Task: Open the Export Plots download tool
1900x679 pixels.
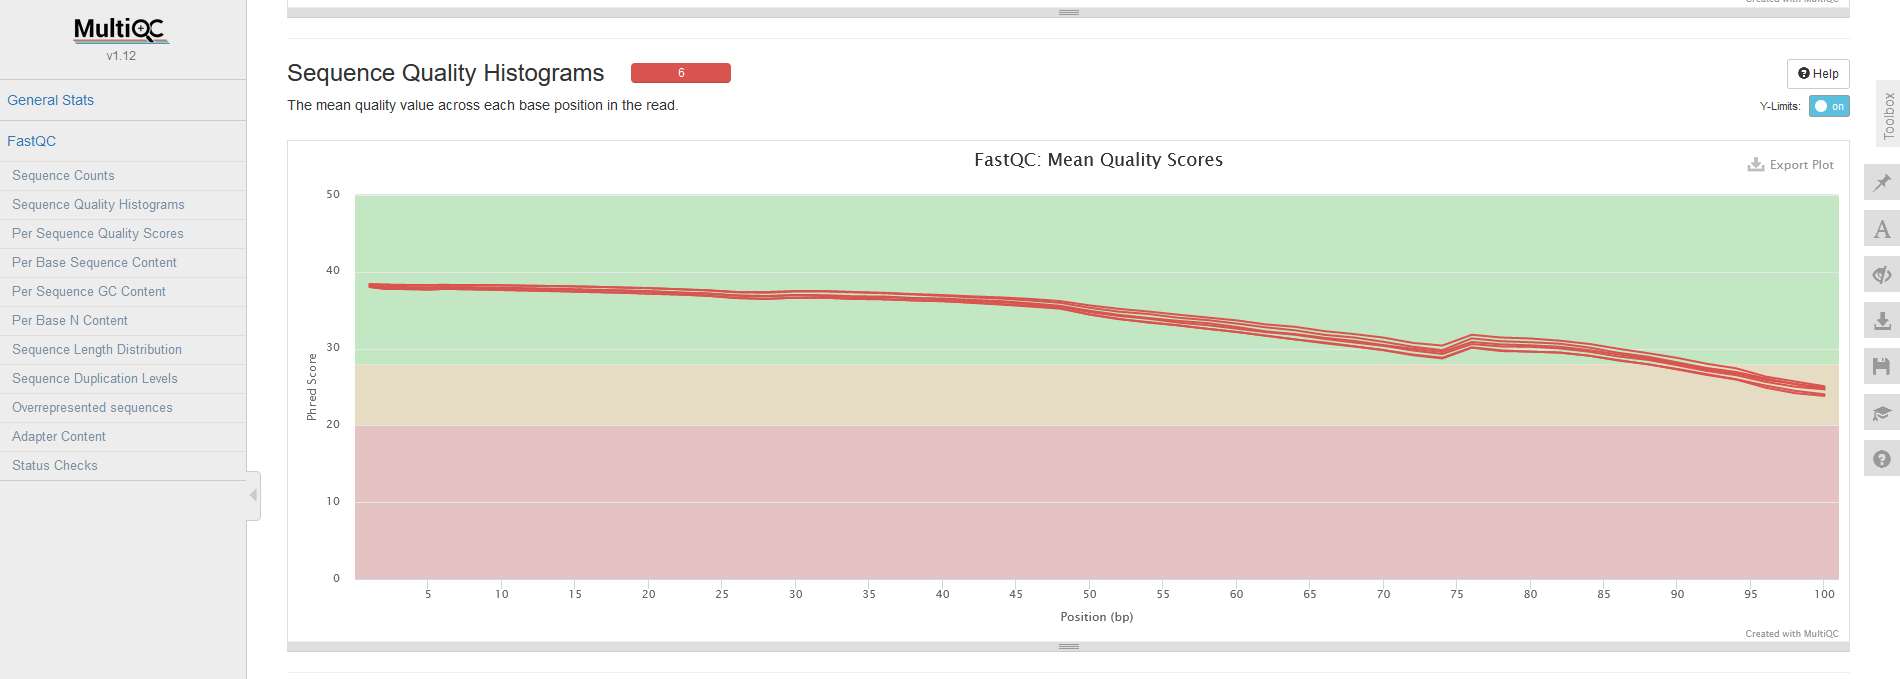Action: [1881, 321]
